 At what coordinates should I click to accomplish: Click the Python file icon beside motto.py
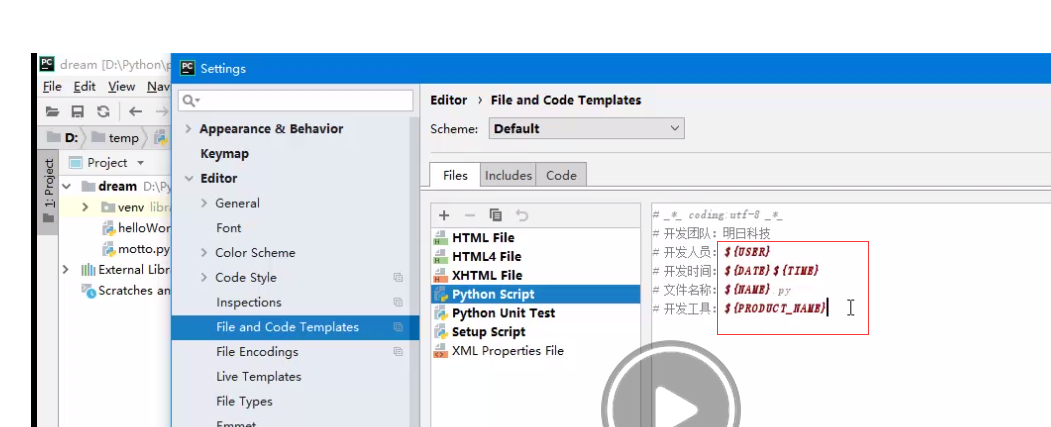(109, 249)
